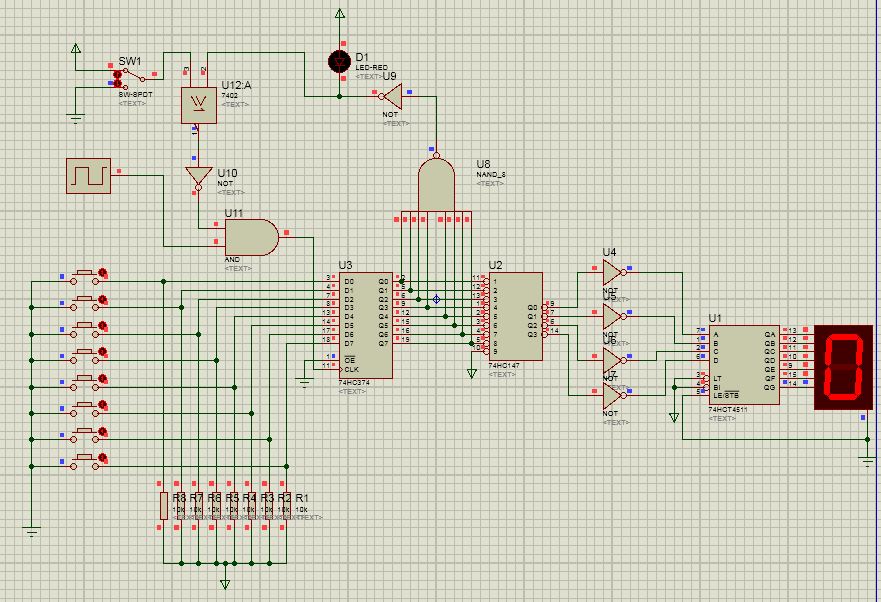Select the U12:A 7402 NOR gate
This screenshot has width=881, height=602.
click(x=199, y=105)
